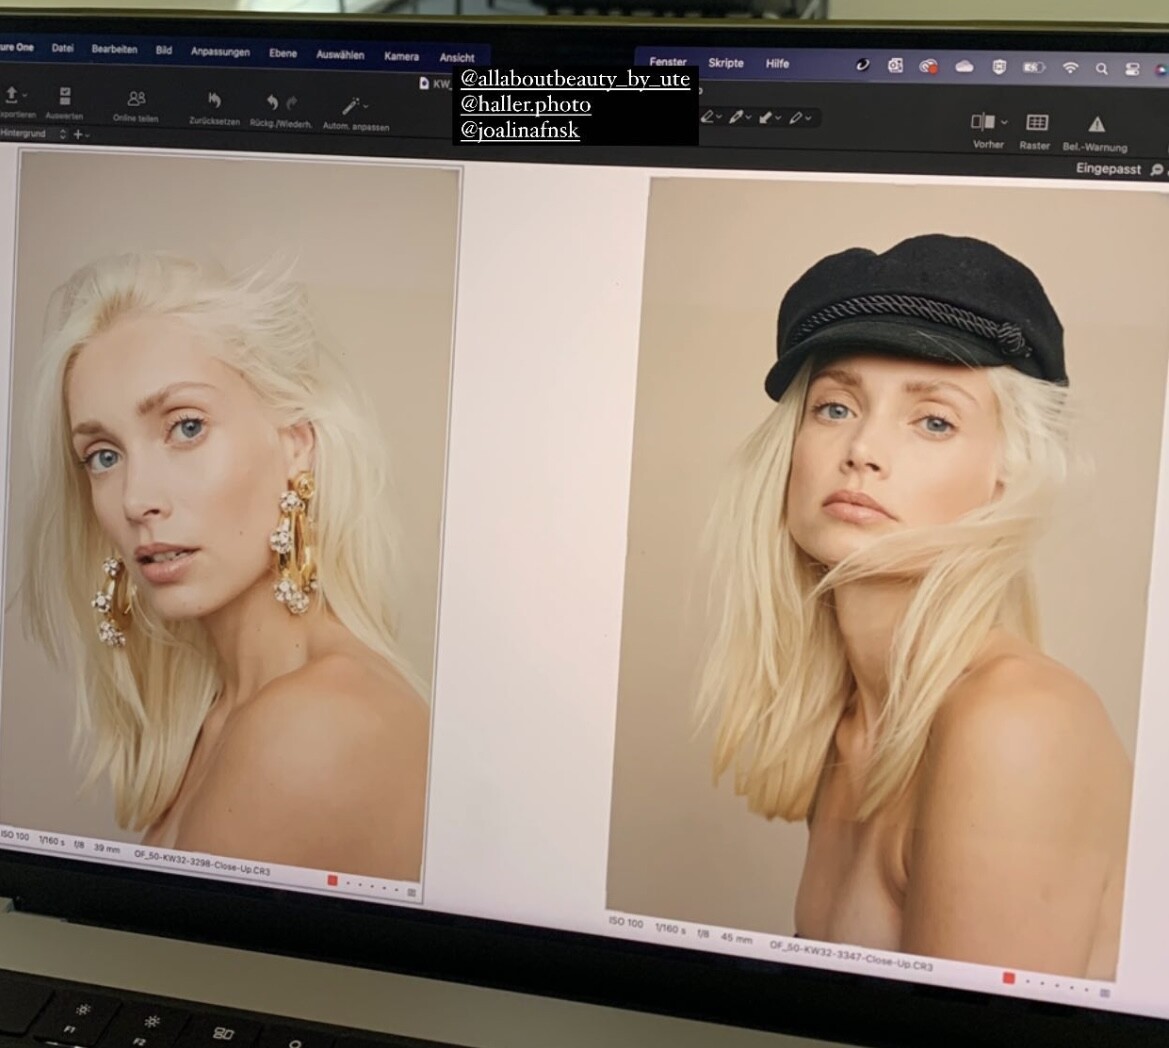Click the zoom magnifier beside Eingepasst
This screenshot has height=1048, width=1169.
1156,171
